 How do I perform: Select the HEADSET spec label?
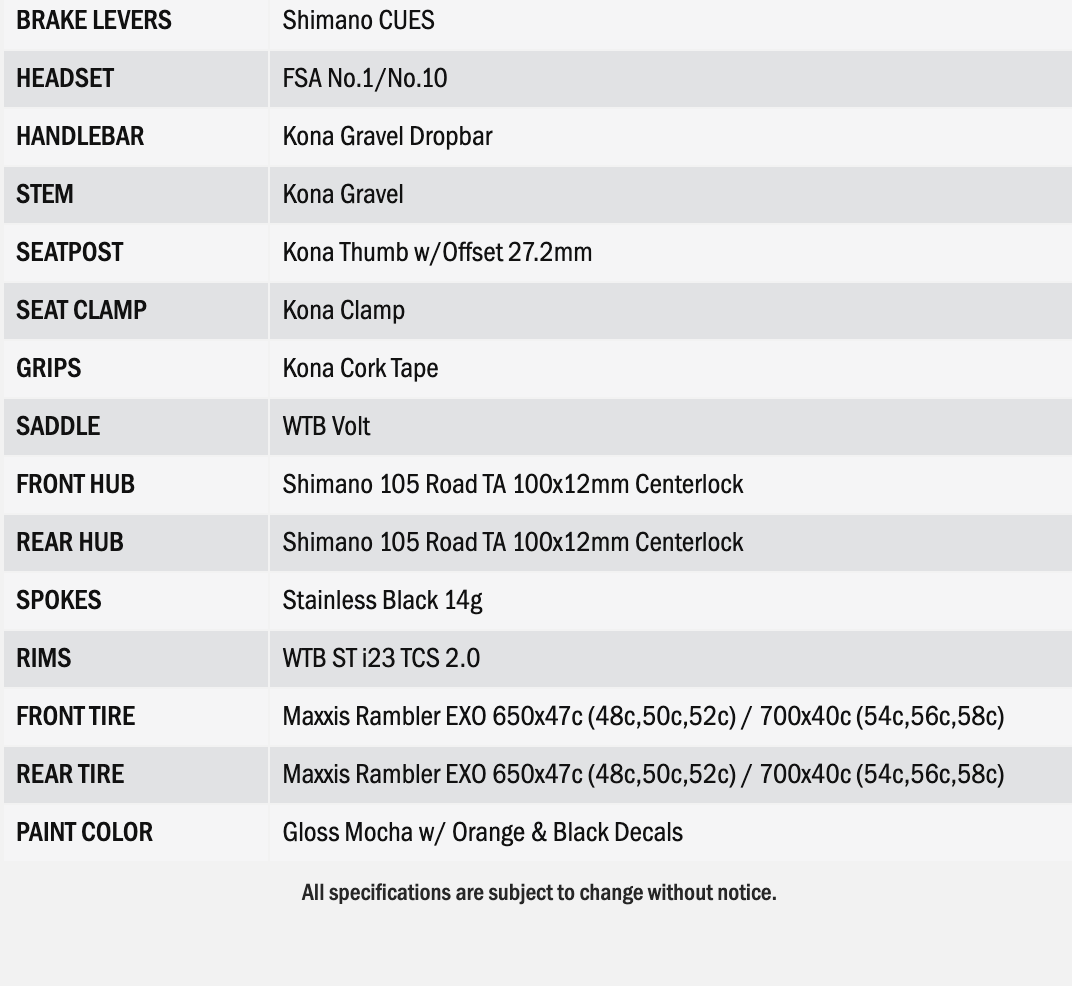(65, 79)
